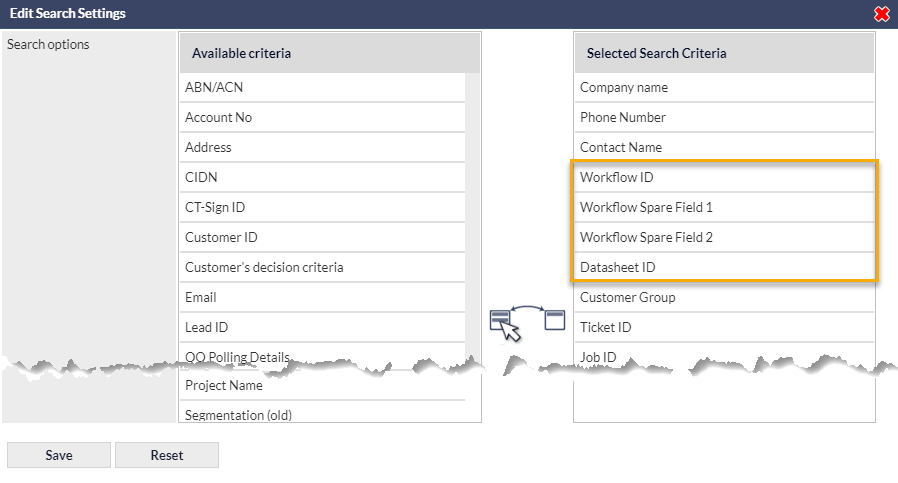Select Lead ID criterion
898x483 pixels.
click(x=322, y=327)
